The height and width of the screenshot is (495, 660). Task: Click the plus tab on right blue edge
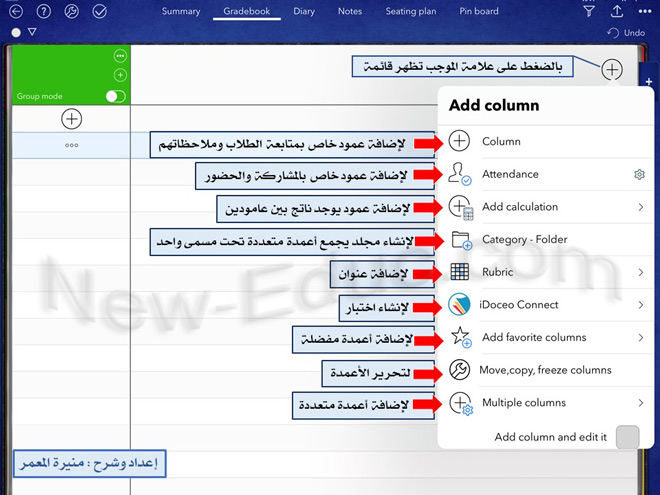coord(649,81)
